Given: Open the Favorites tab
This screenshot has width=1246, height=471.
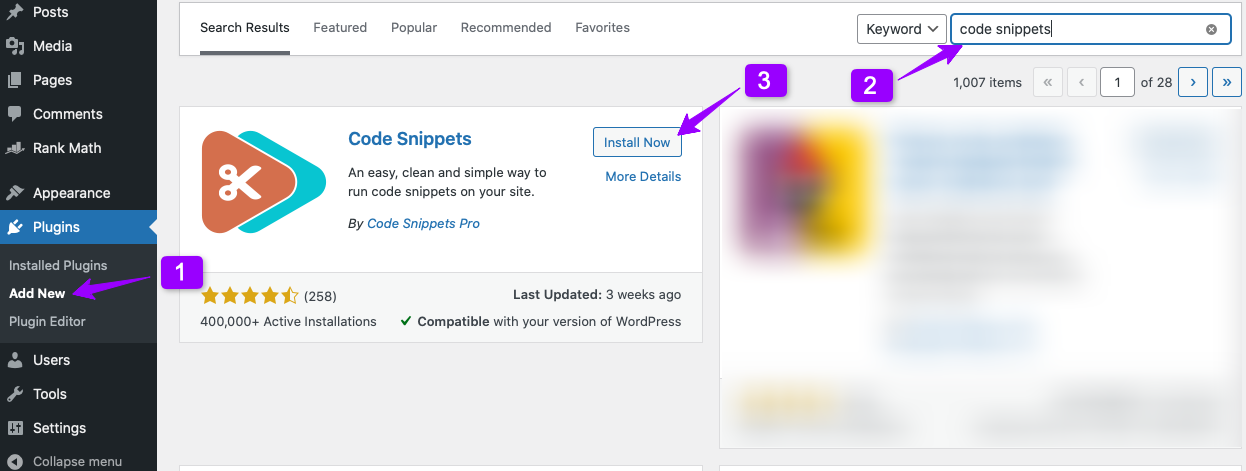Looking at the screenshot, I should point(602,28).
